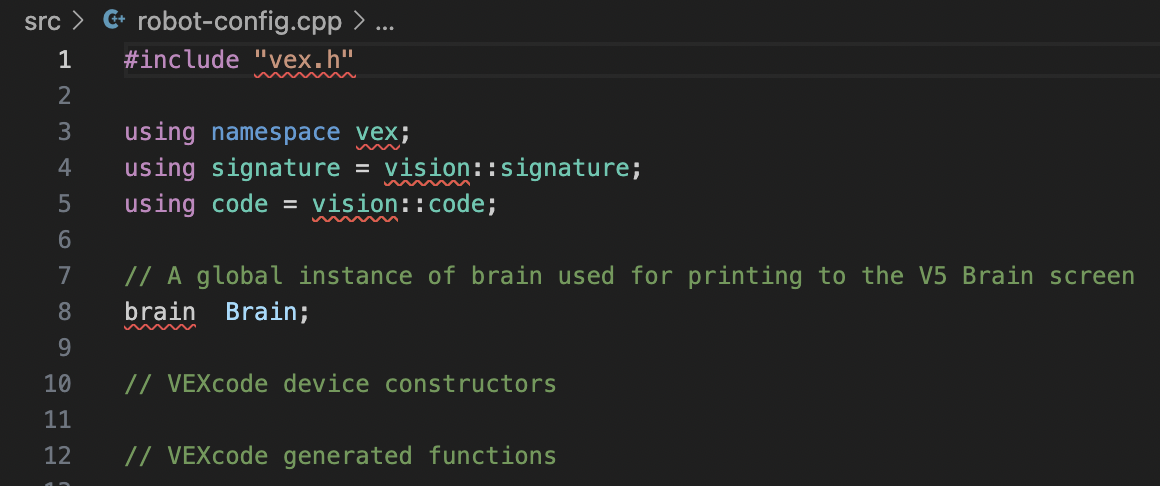
Task: Click the Brain variable identifier
Action: 261,312
